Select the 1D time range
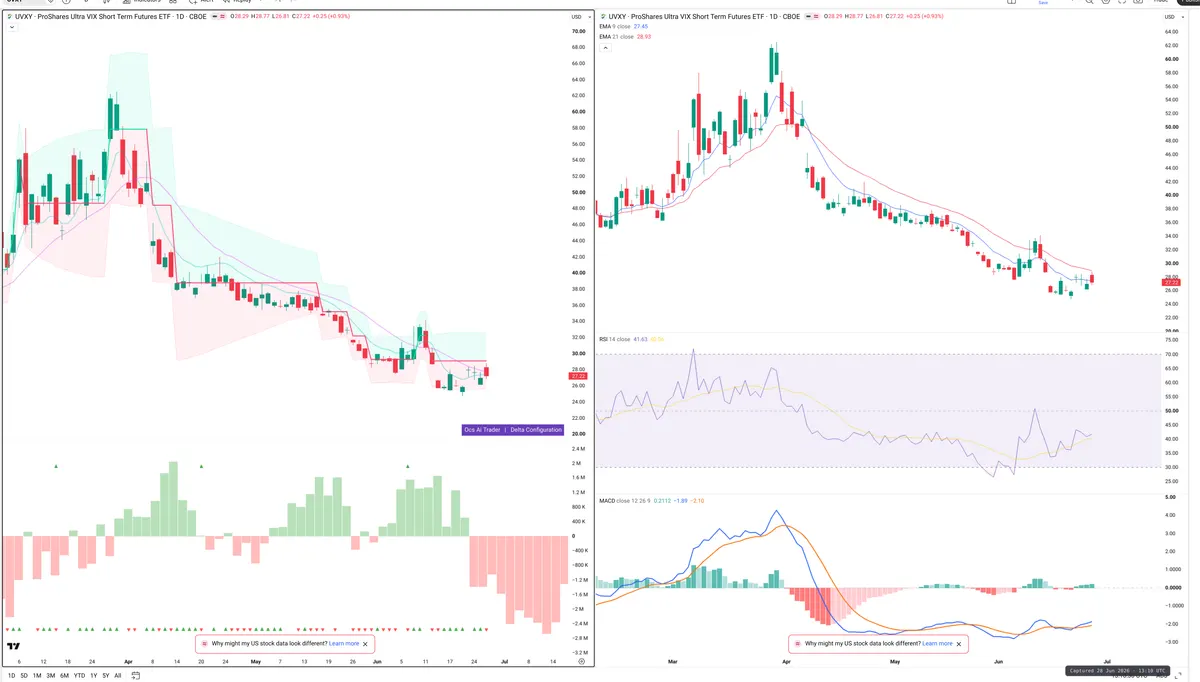The image size is (1200, 682). coord(11,676)
